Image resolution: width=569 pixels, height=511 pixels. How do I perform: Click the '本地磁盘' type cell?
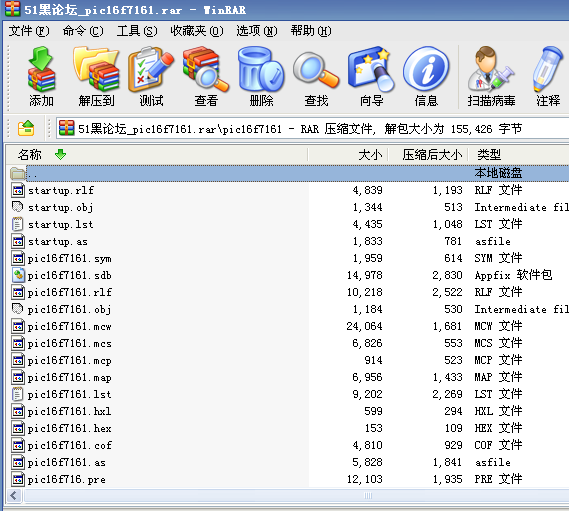click(498, 173)
